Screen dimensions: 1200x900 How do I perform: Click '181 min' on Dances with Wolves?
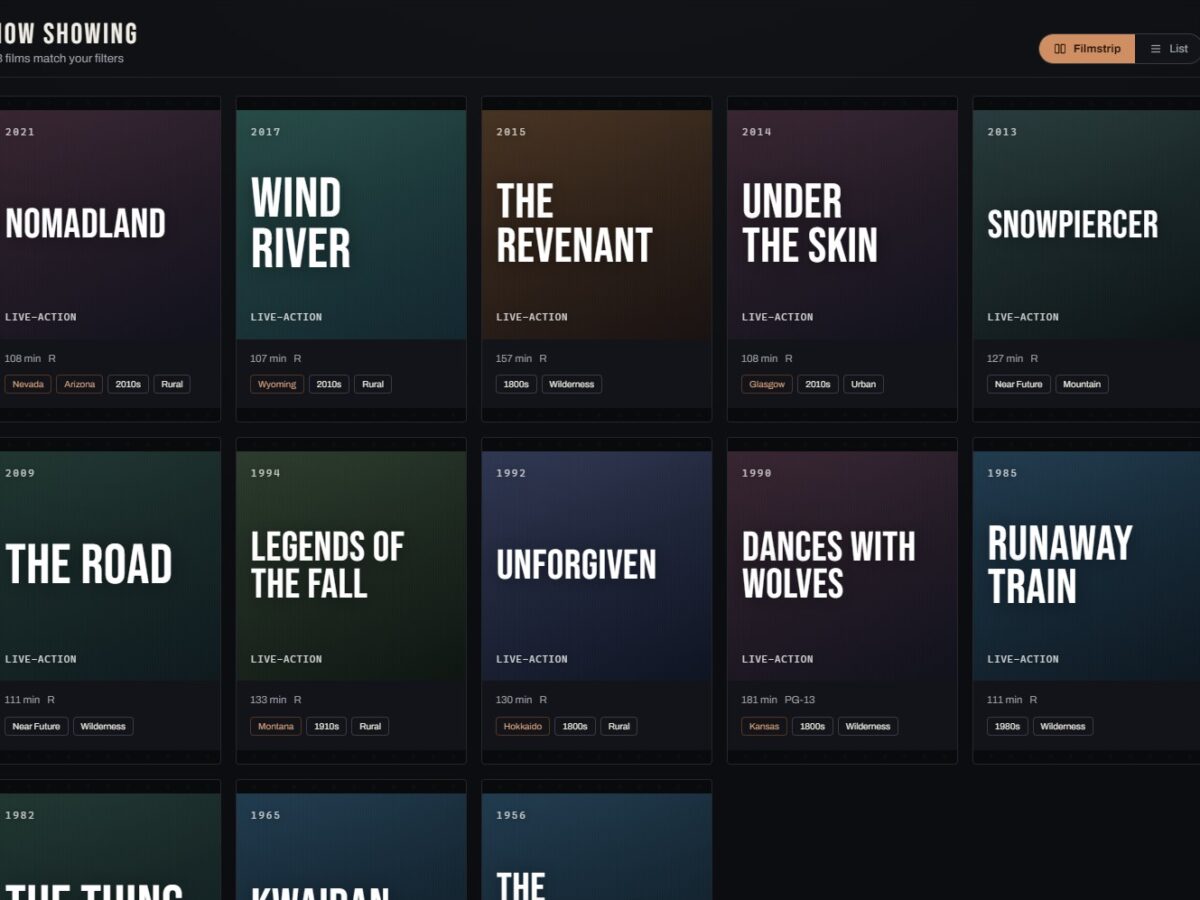point(760,700)
